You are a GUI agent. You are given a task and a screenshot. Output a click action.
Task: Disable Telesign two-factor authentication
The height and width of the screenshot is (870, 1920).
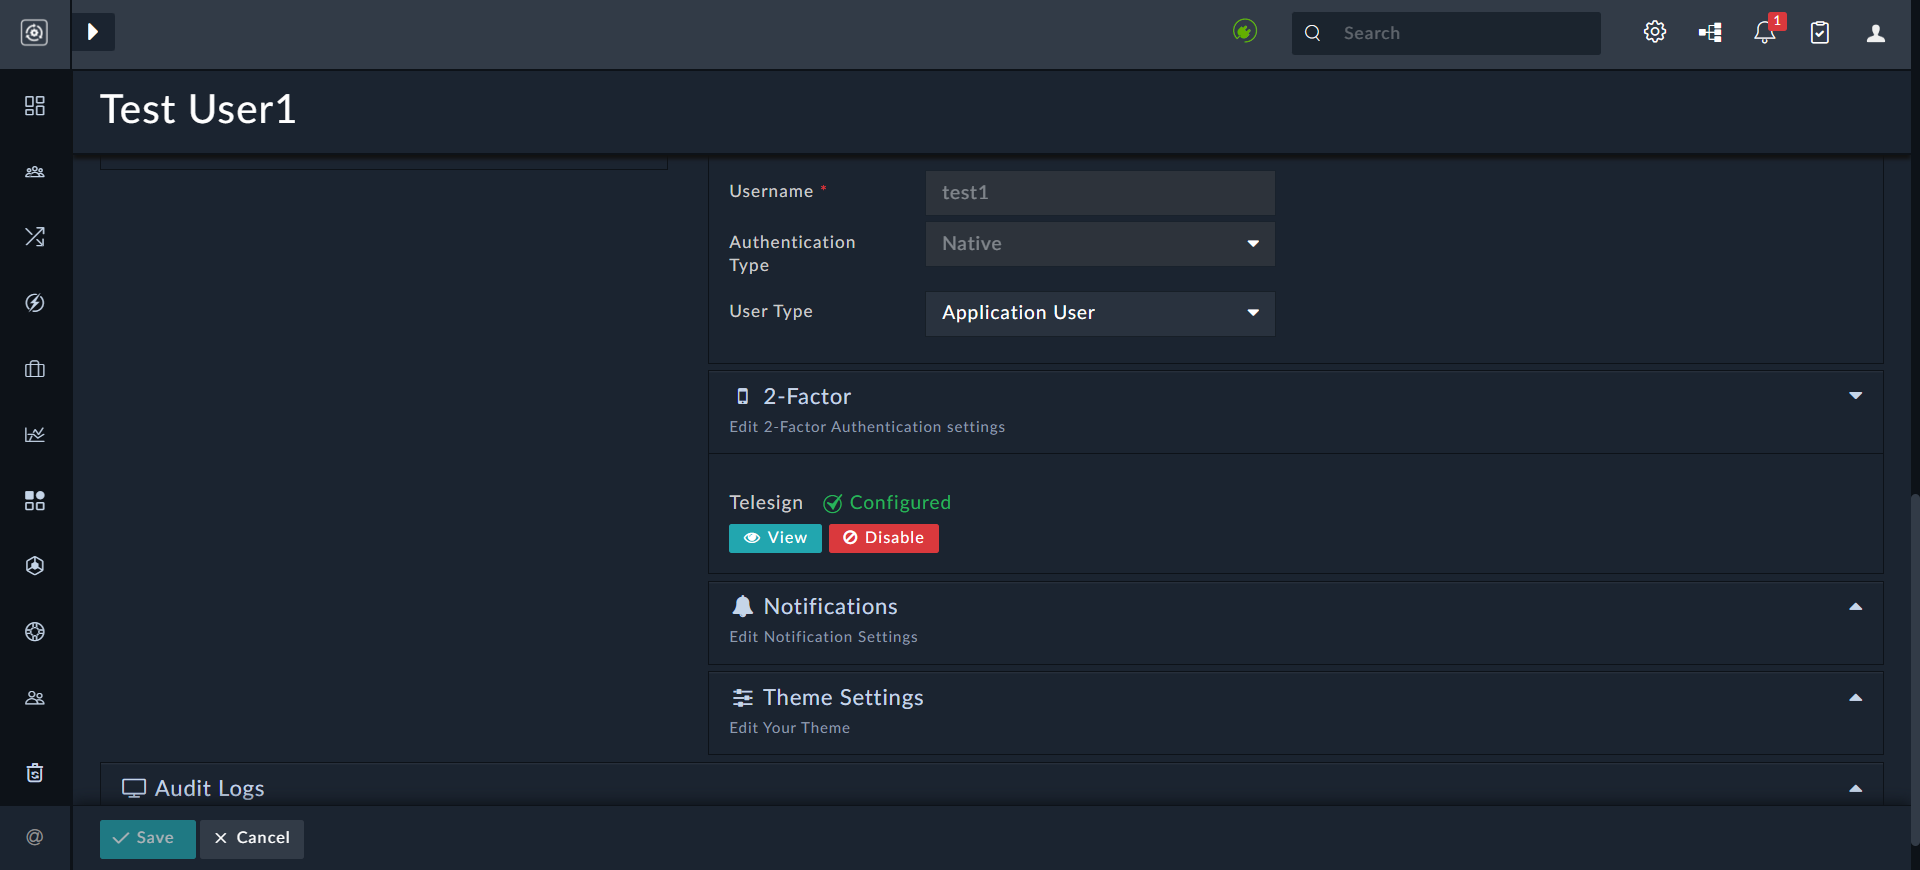coord(883,538)
